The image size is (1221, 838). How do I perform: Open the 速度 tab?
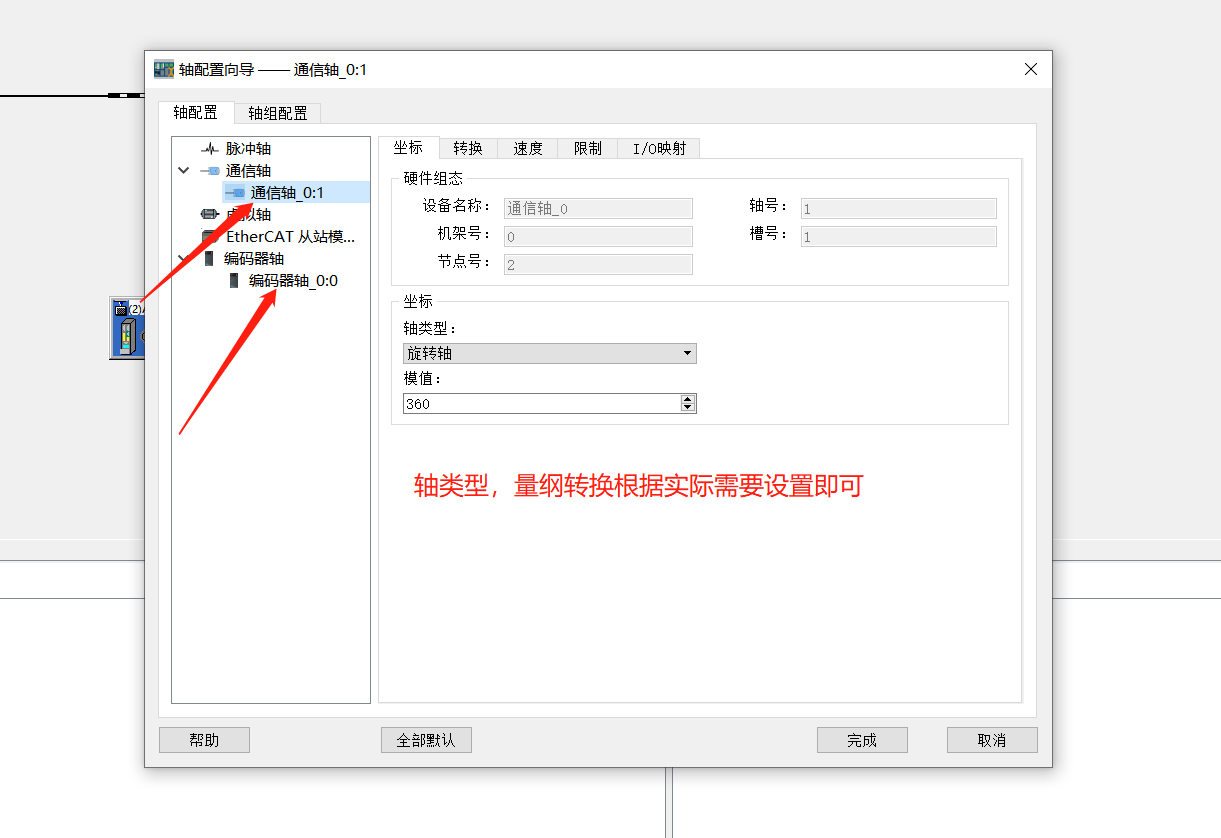pyautogui.click(x=528, y=148)
